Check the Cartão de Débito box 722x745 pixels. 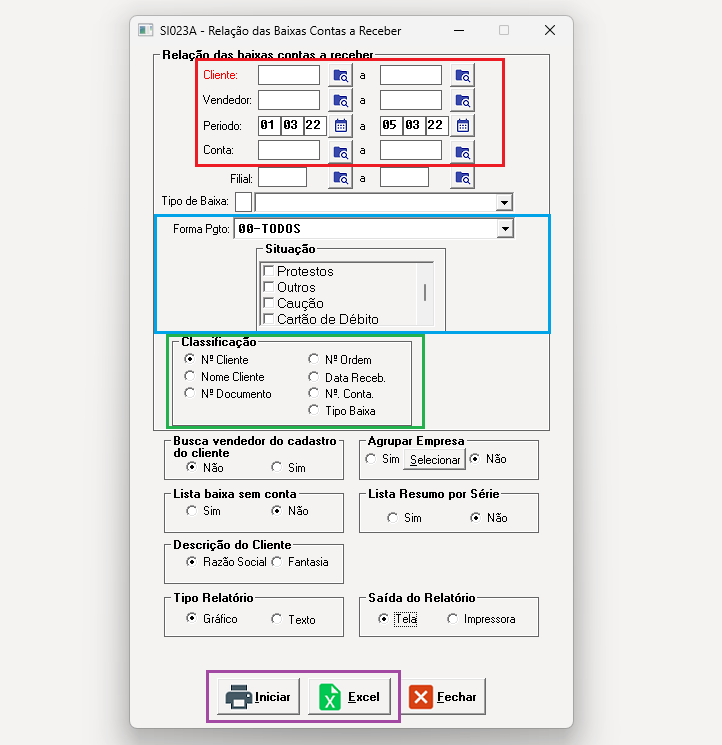[268, 319]
